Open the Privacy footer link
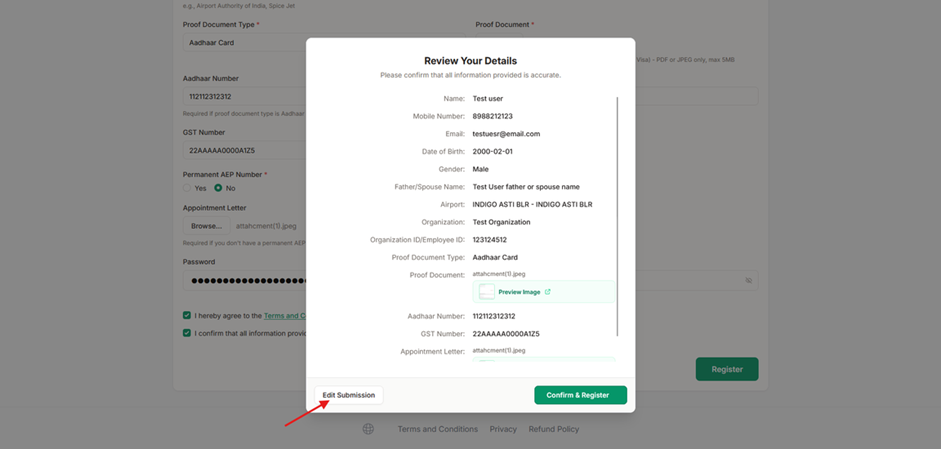This screenshot has width=941, height=449. point(503,429)
